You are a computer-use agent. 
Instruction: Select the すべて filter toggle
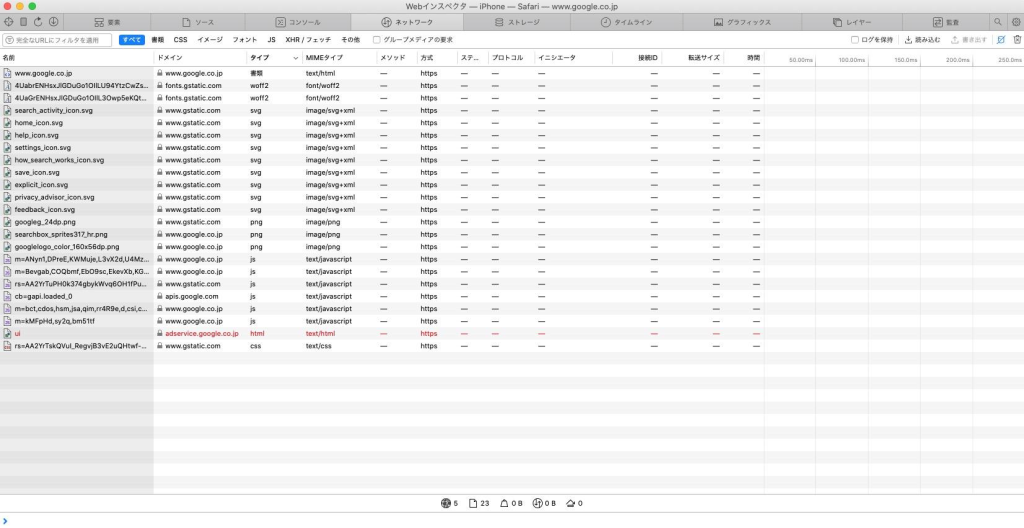(x=131, y=40)
